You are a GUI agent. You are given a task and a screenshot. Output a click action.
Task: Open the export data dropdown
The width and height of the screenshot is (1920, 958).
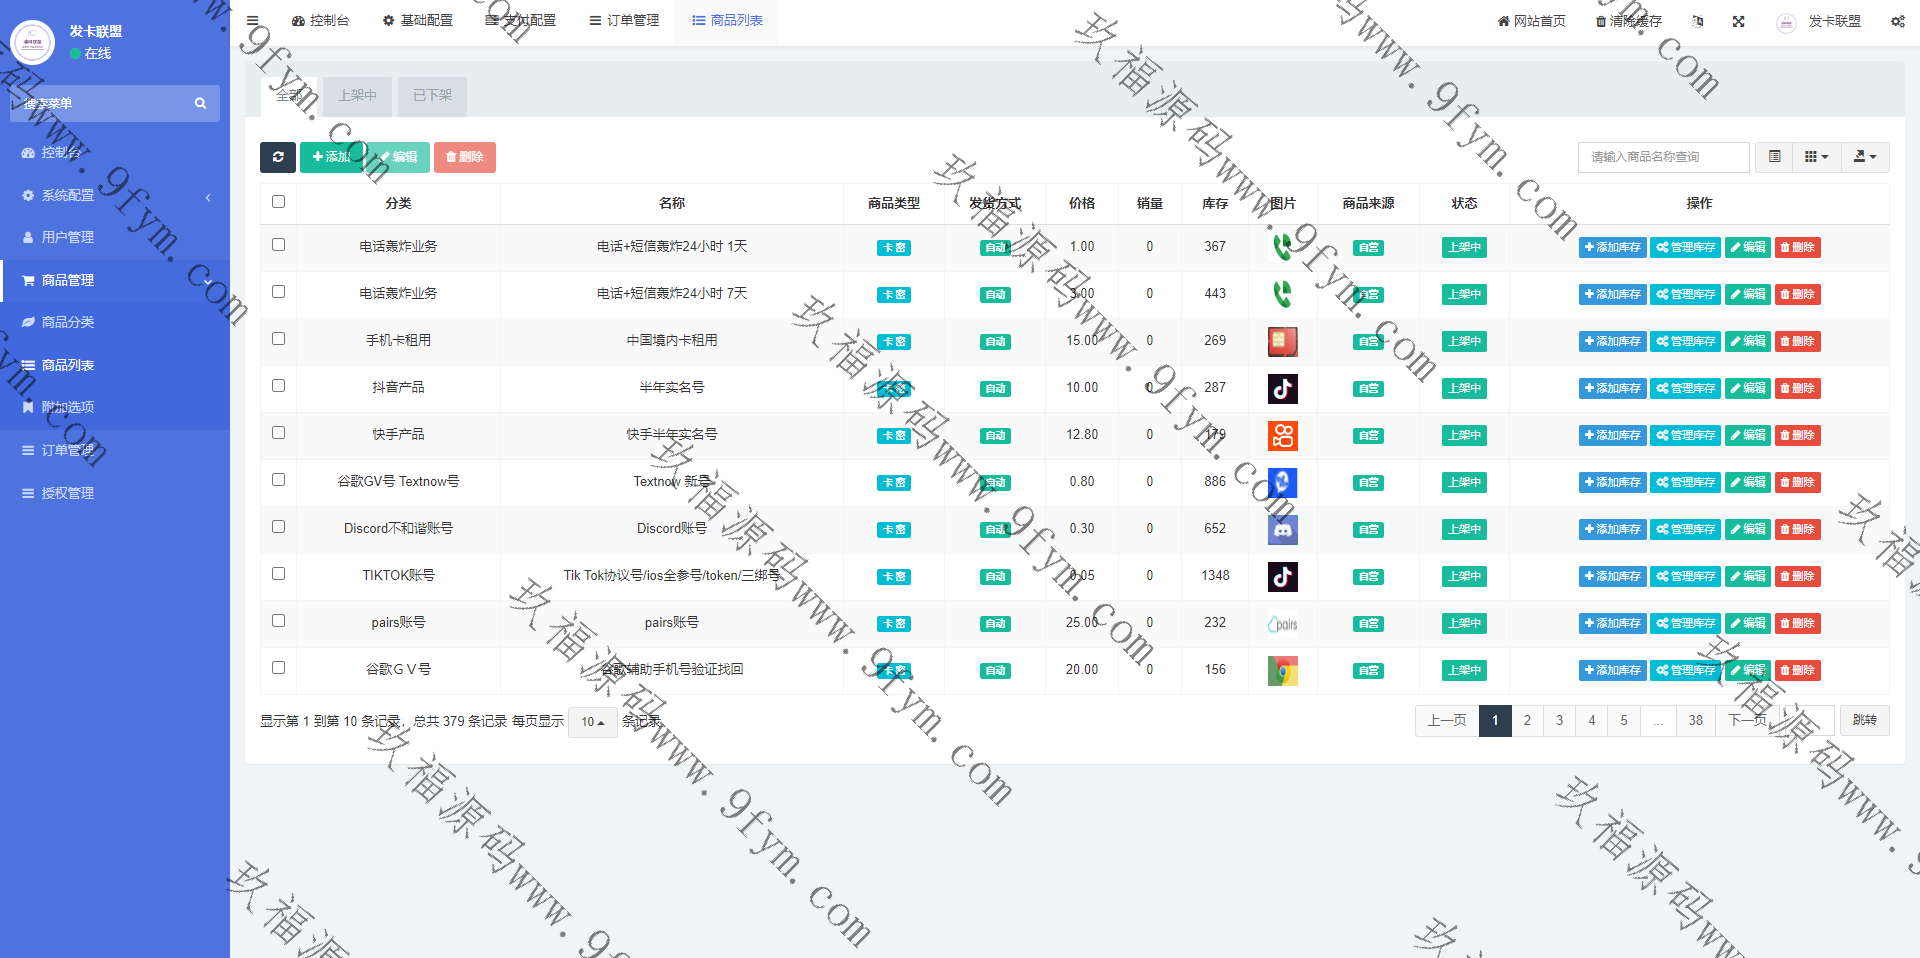point(1865,157)
